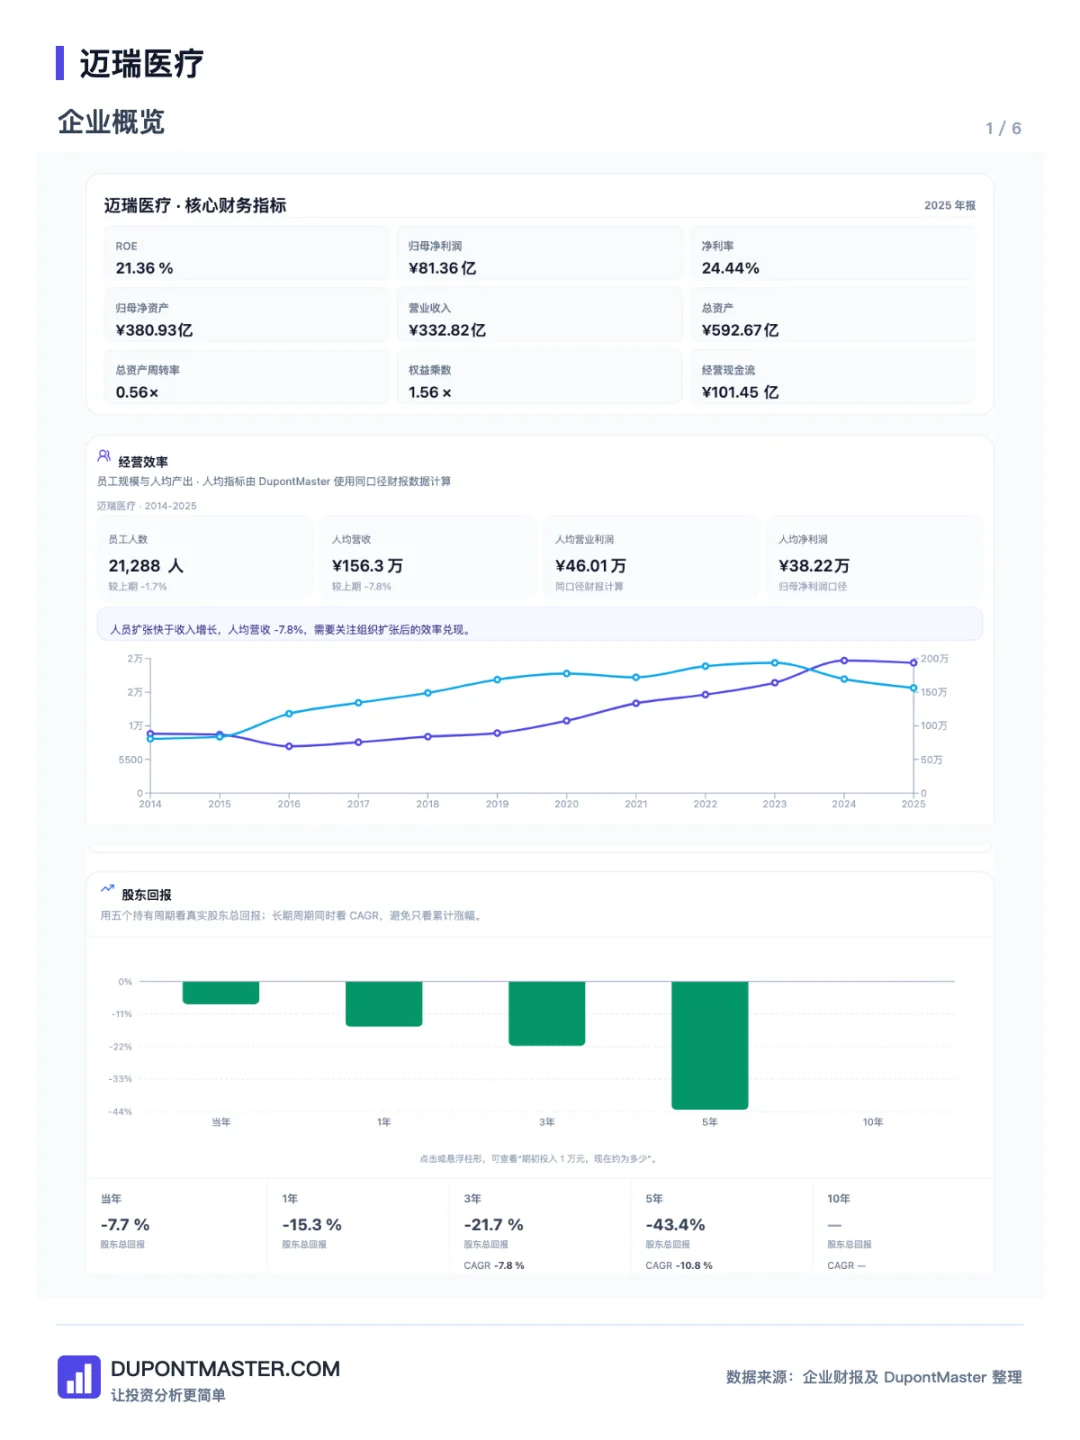
Task: Click the purple line's 2016 data point
Action: [x=289, y=746]
